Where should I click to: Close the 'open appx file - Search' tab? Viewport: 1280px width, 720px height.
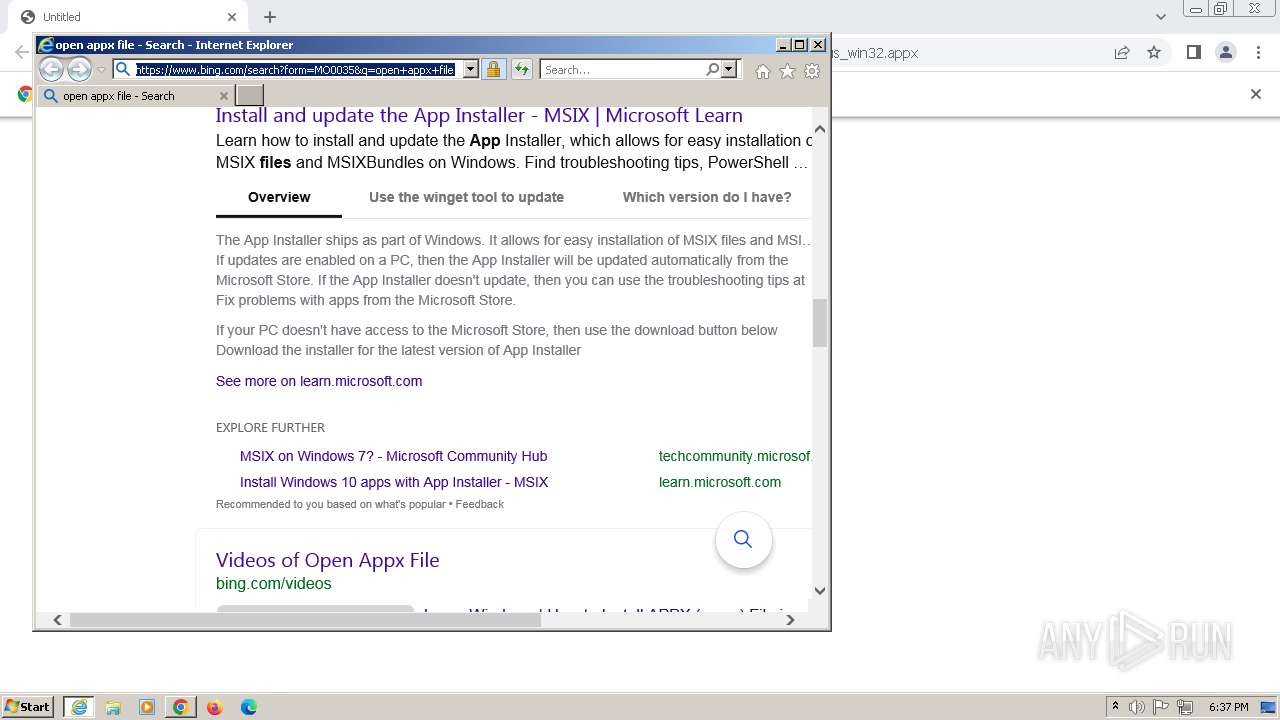[x=224, y=96]
